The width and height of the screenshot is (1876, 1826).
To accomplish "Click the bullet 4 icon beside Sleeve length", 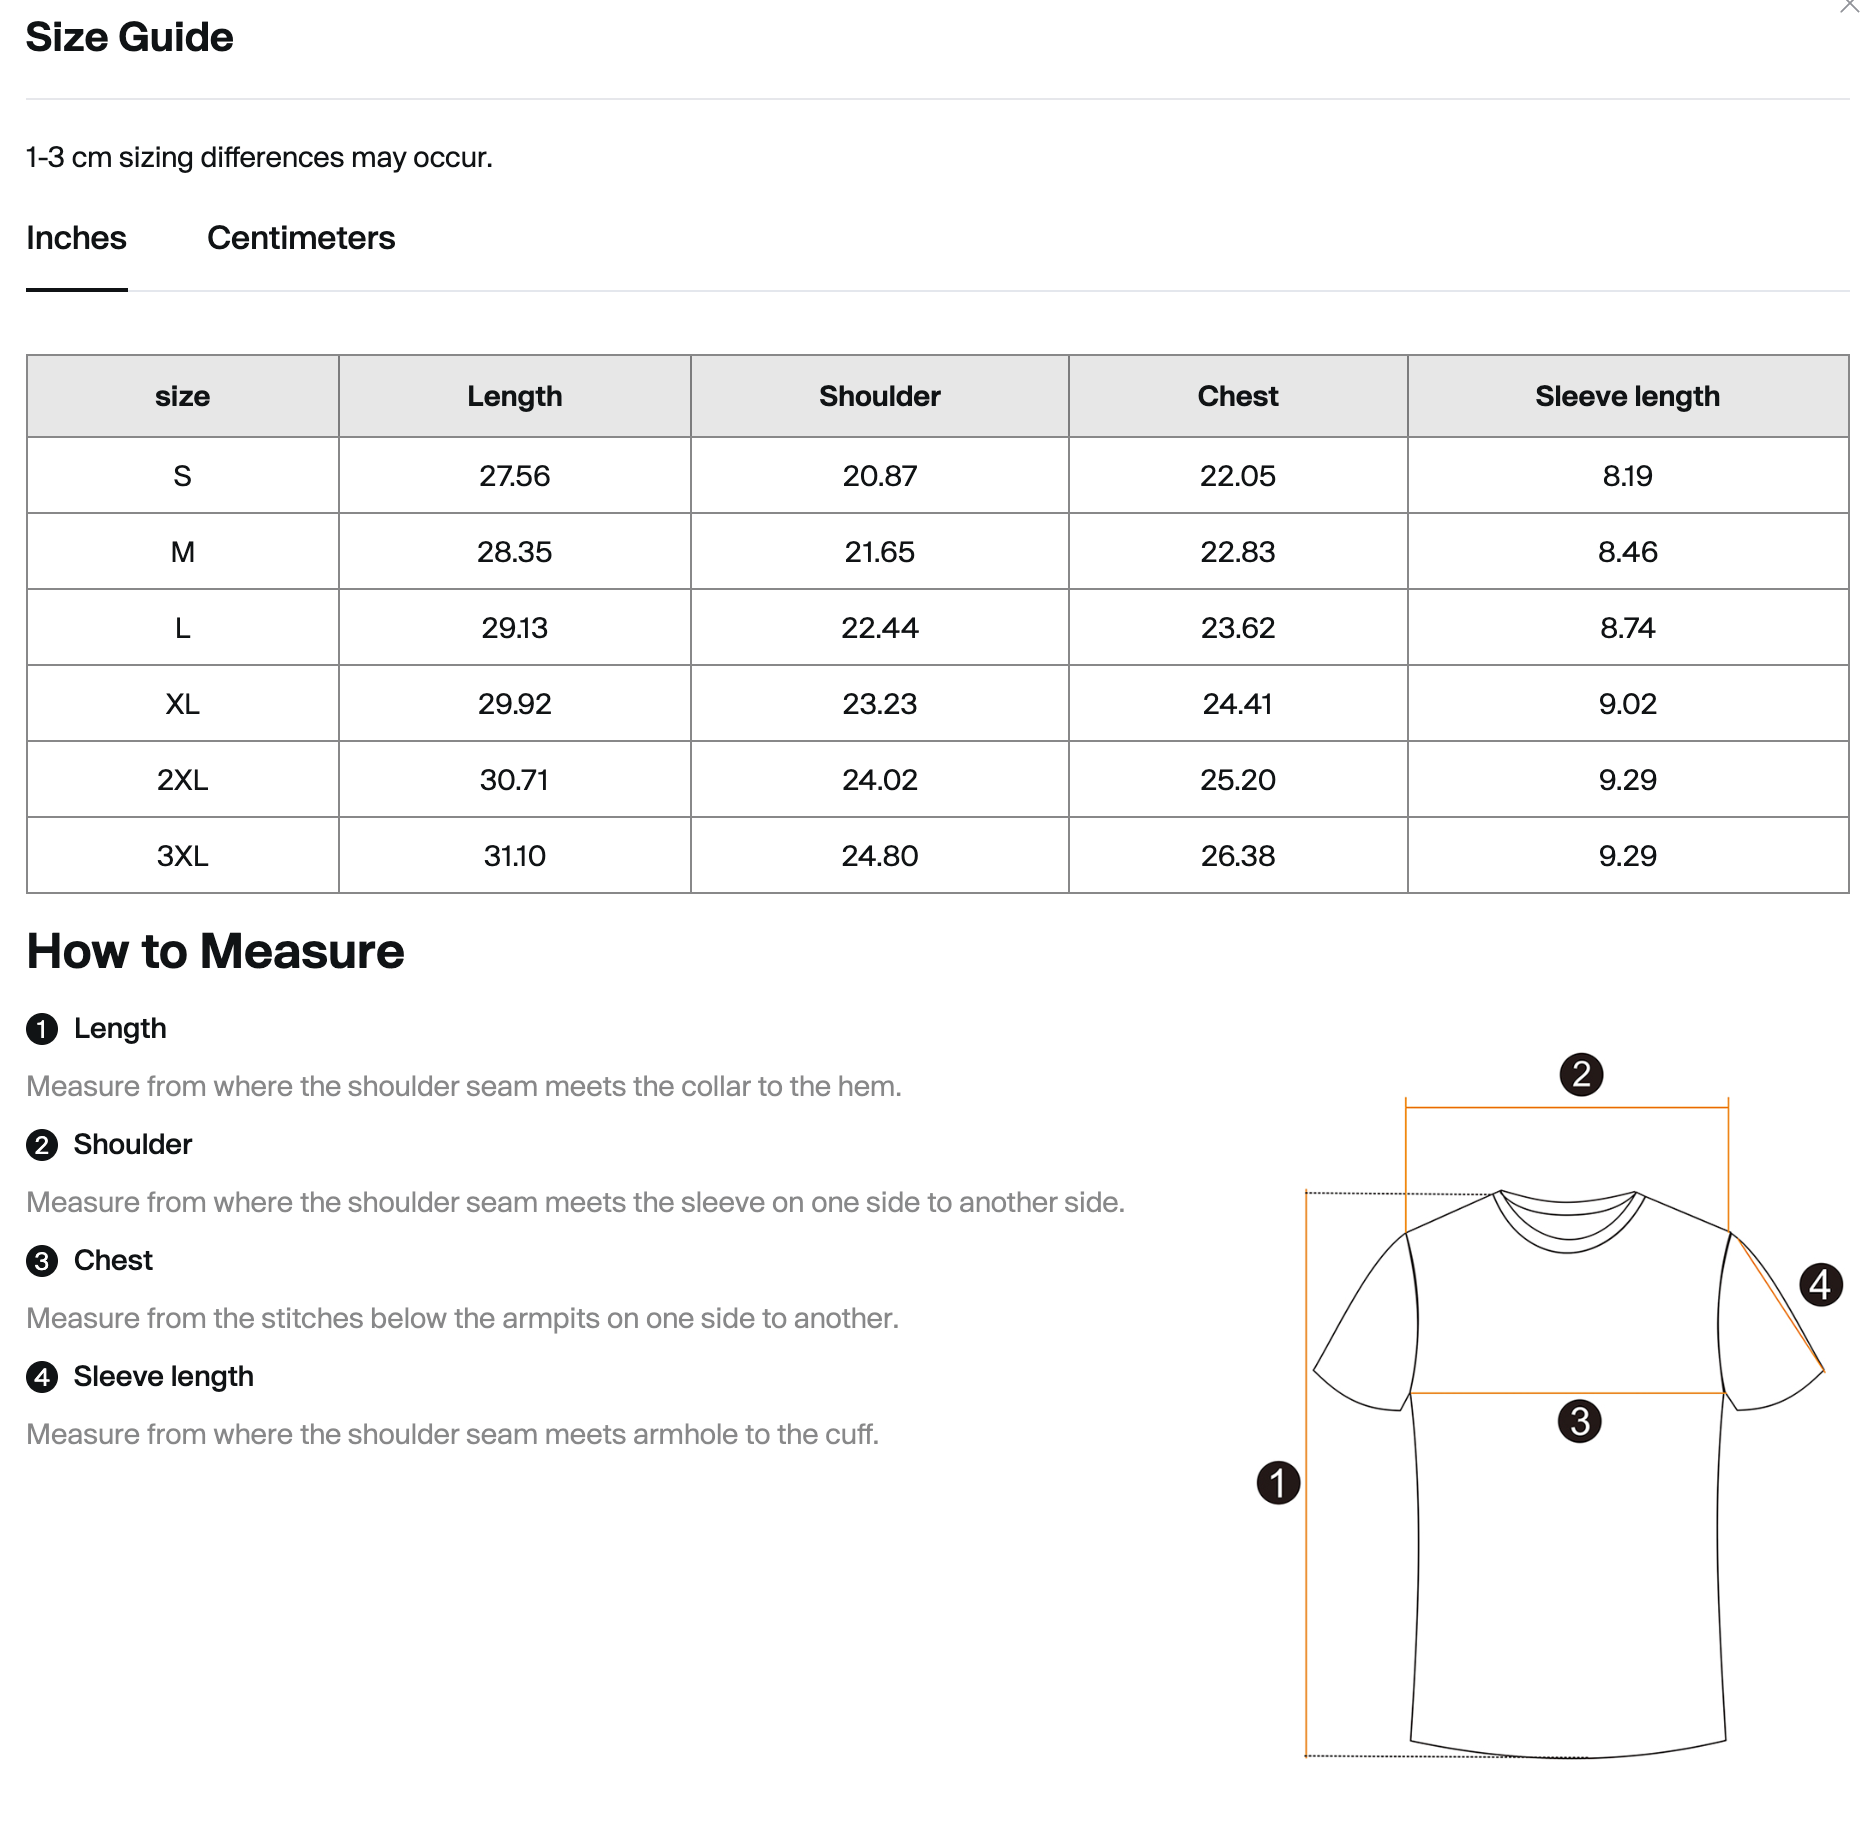I will (42, 1377).
